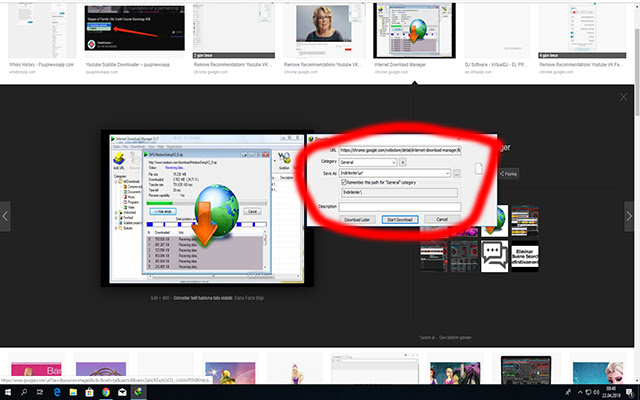This screenshot has width=640, height=400.
Task: Click the Paylaş share icon
Action: click(x=509, y=173)
